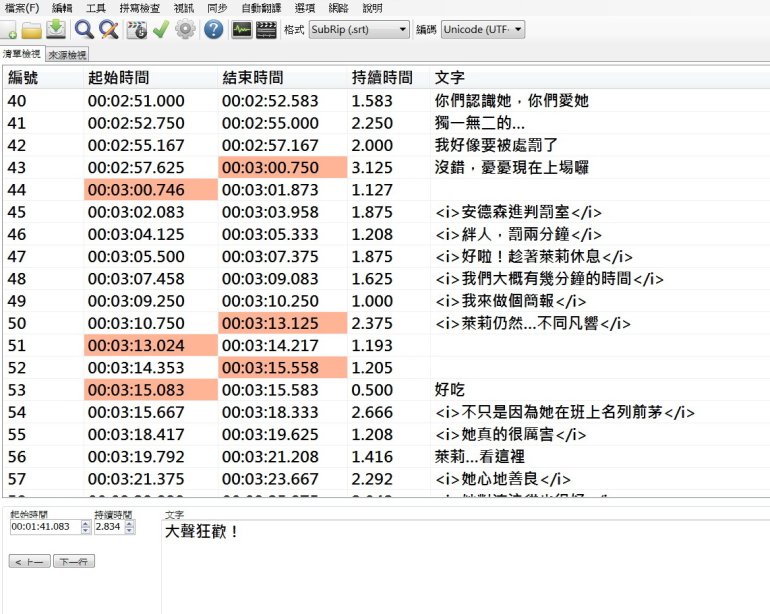Open the 自動翻譯 menu
The width and height of the screenshot is (770, 614).
(x=261, y=8)
